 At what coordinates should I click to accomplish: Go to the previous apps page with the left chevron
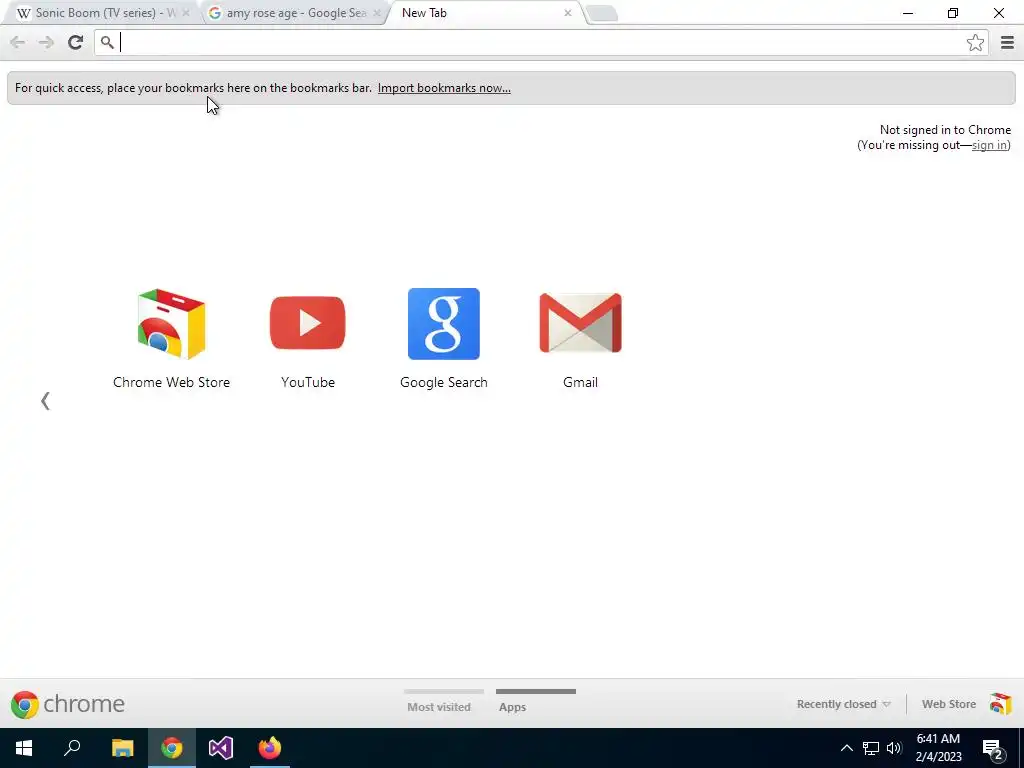pos(45,401)
